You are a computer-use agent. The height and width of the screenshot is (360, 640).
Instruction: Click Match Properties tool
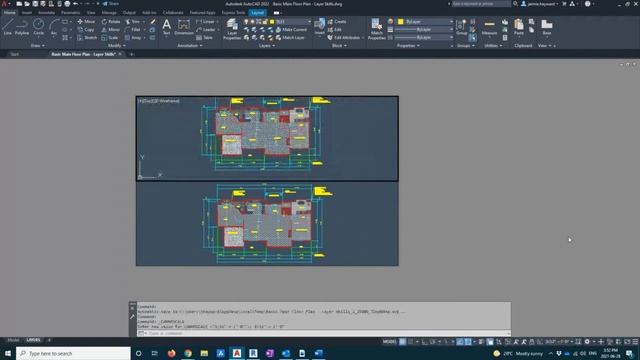(376, 29)
